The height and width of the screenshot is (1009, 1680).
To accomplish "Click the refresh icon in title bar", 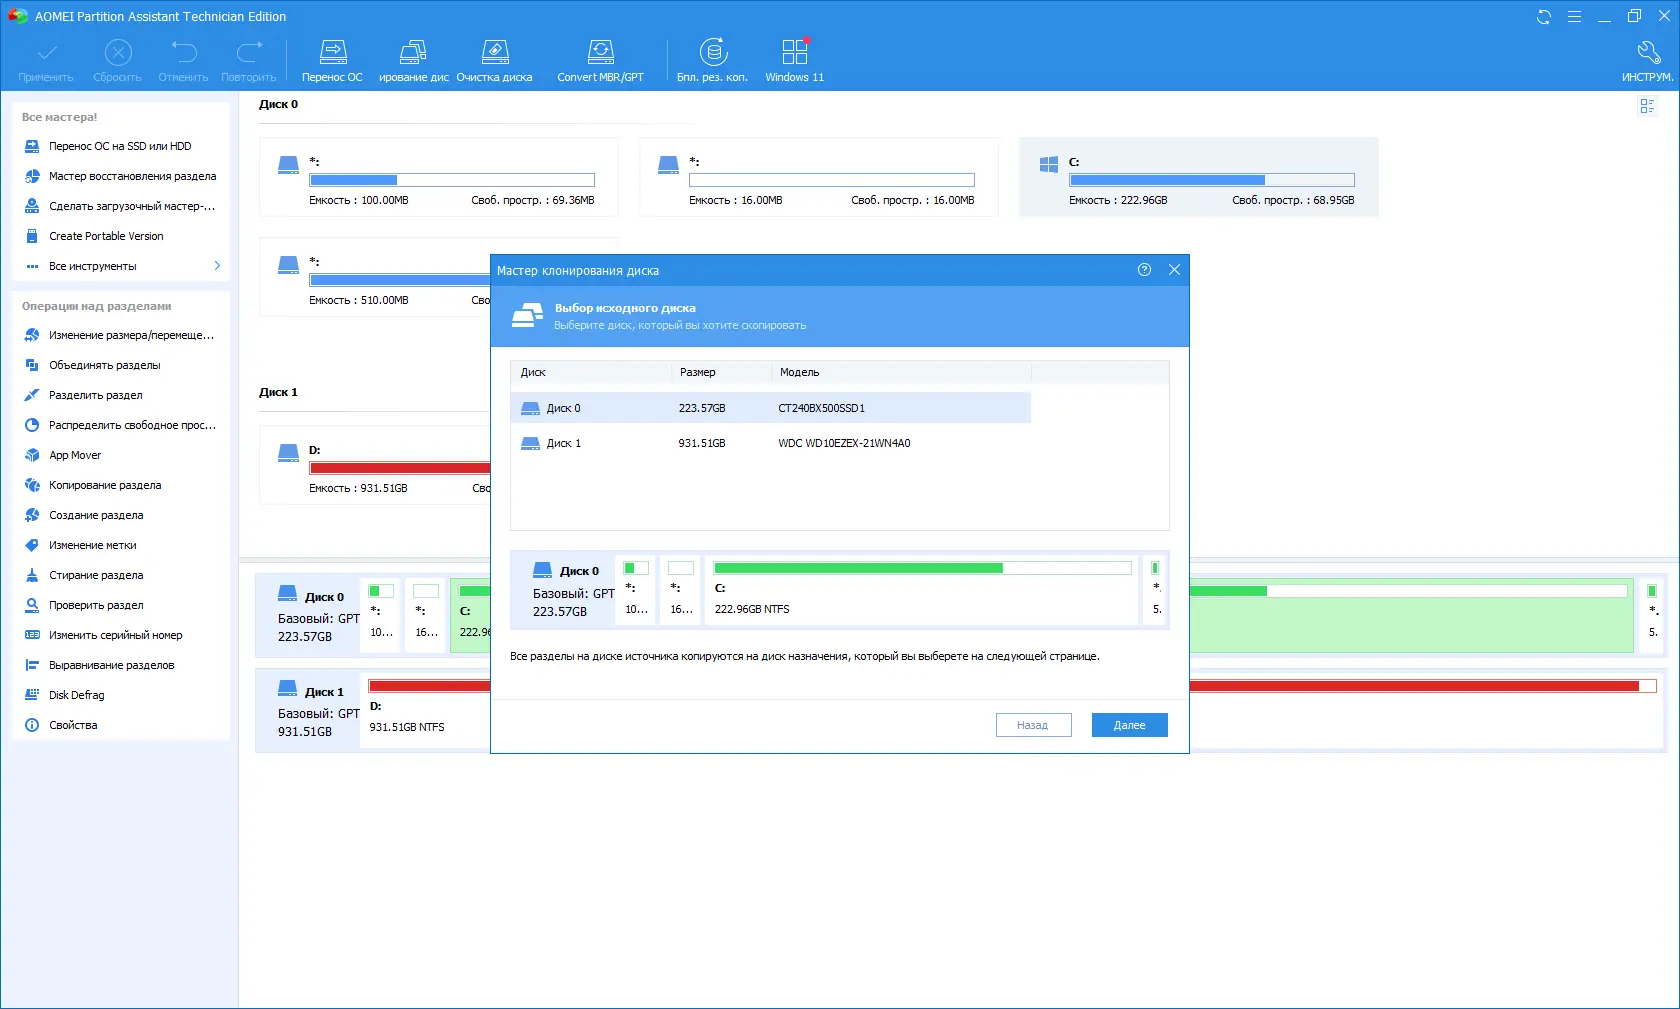I will click(1544, 16).
